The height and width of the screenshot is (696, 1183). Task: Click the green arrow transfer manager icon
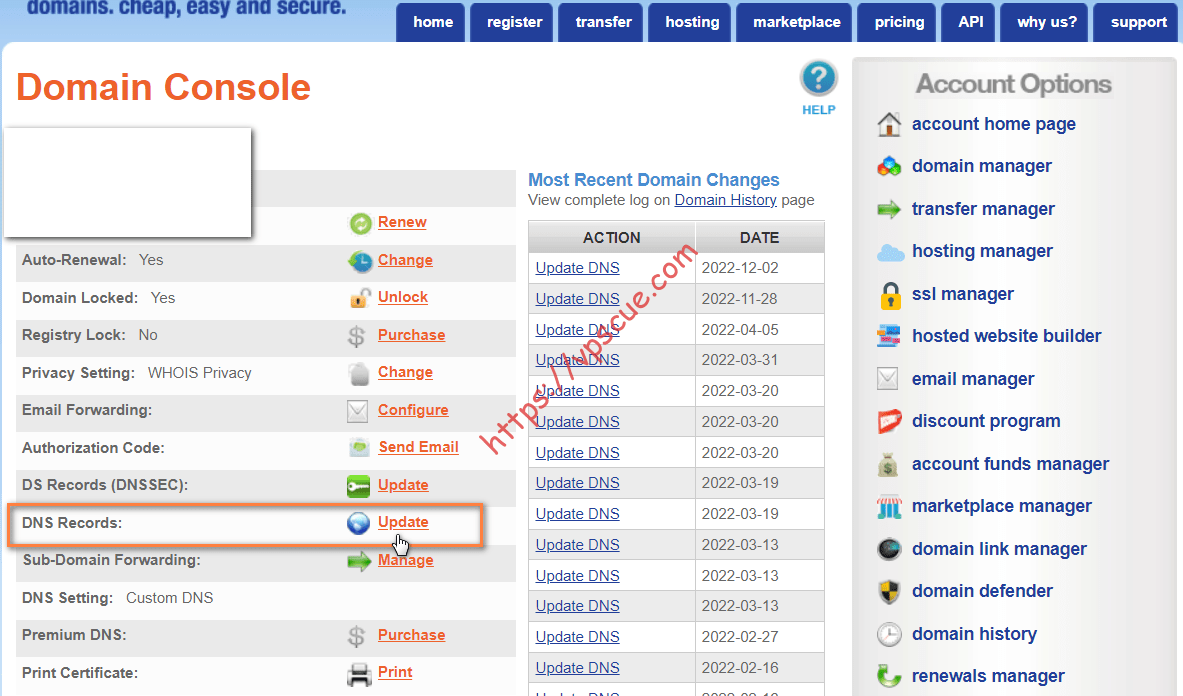(x=890, y=210)
